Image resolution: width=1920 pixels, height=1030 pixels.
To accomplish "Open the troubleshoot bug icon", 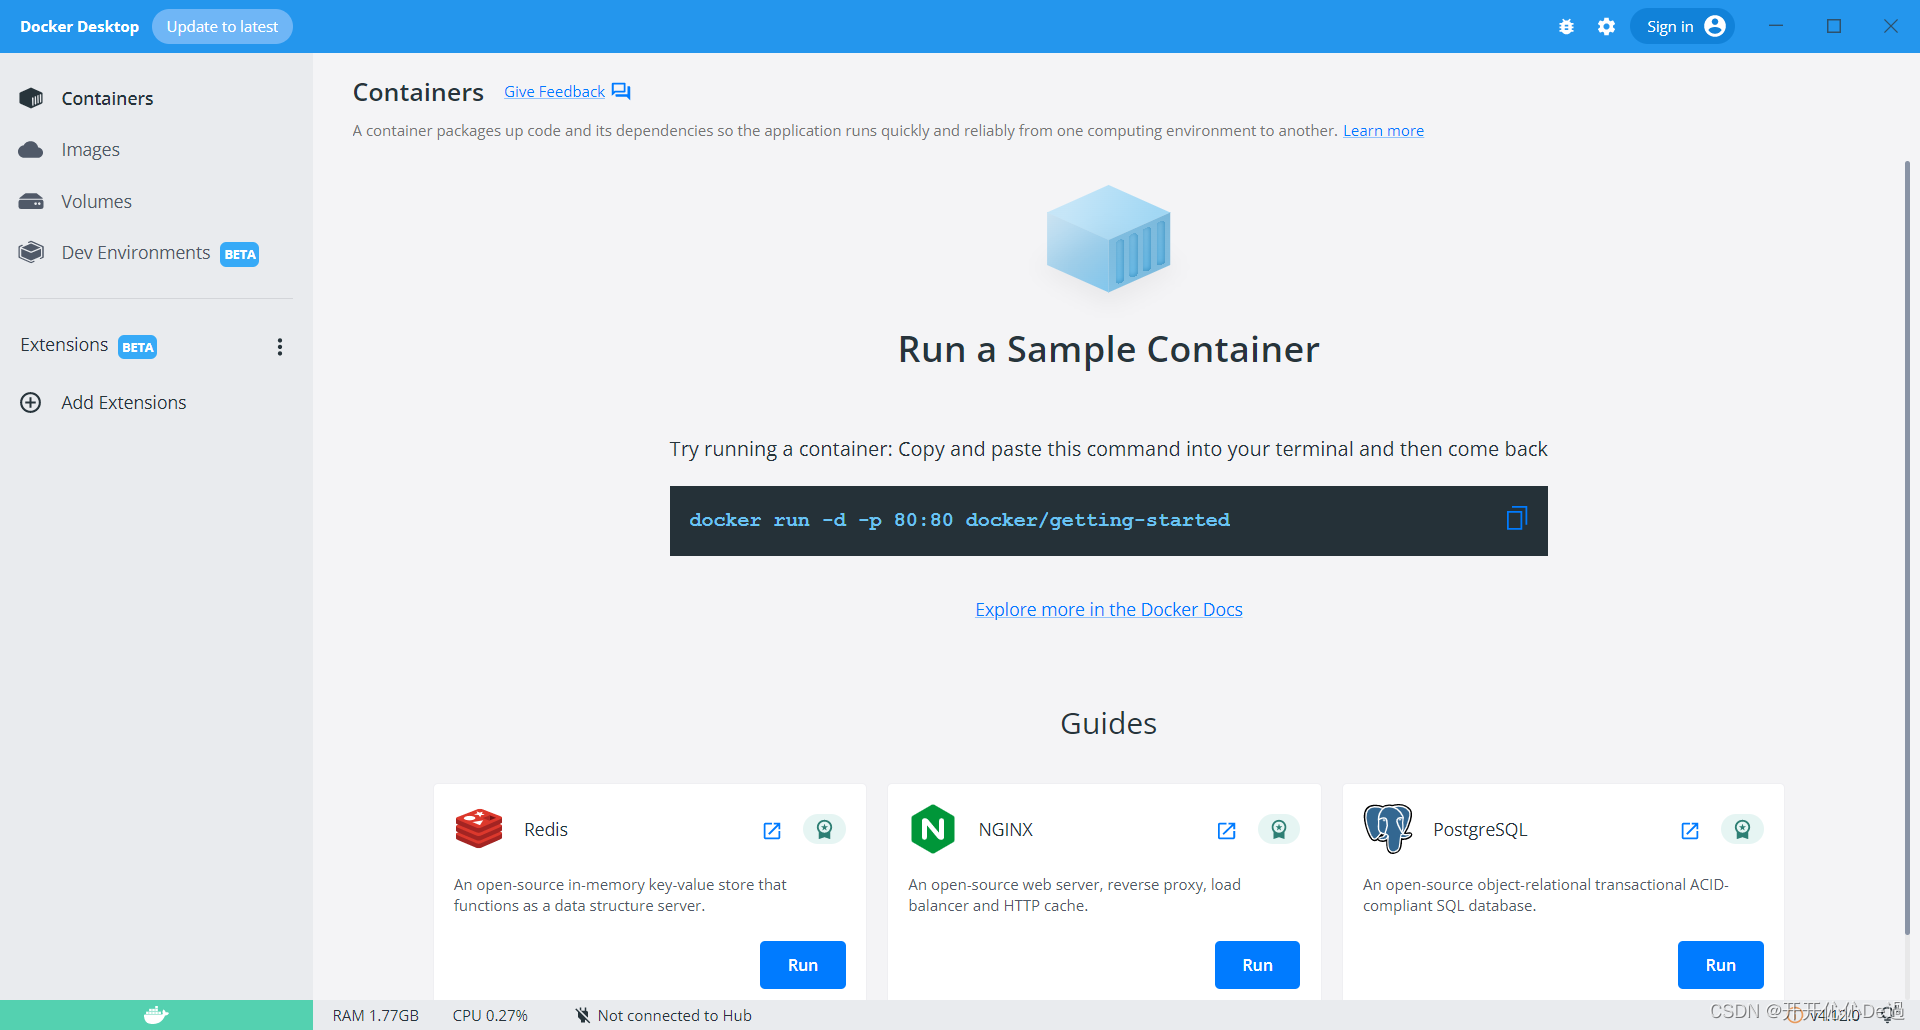I will coord(1566,27).
